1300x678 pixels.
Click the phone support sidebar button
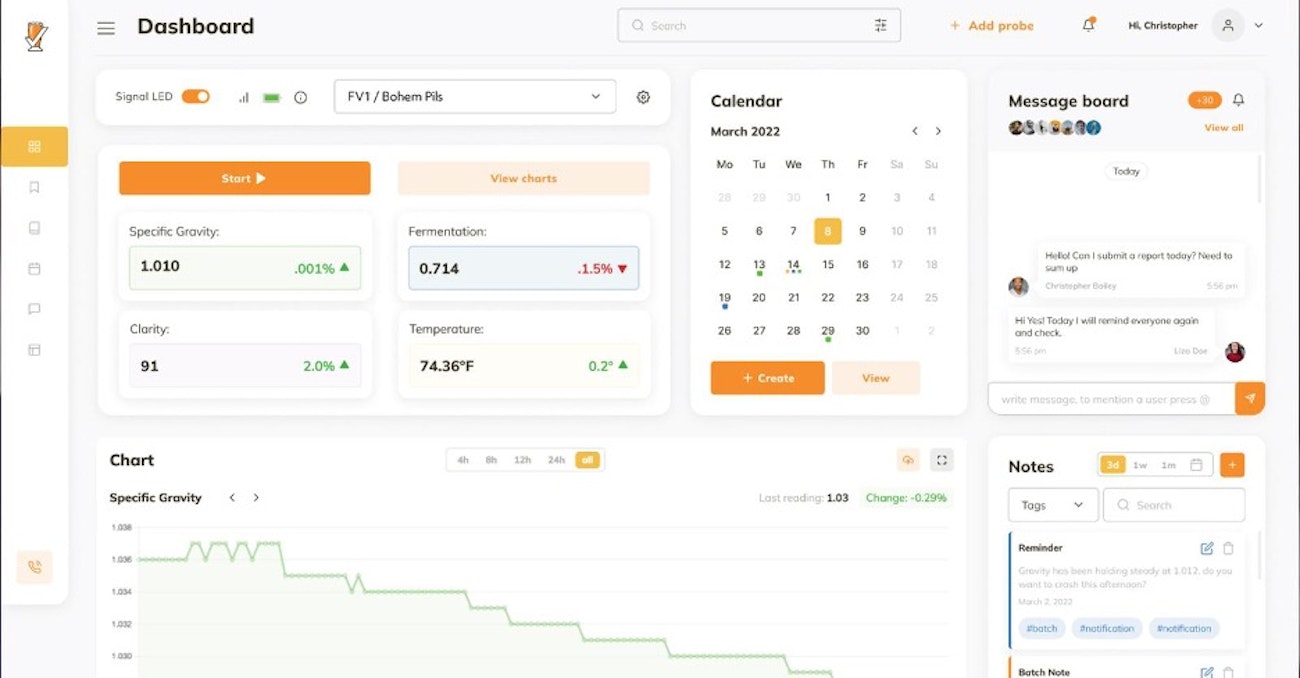click(34, 567)
